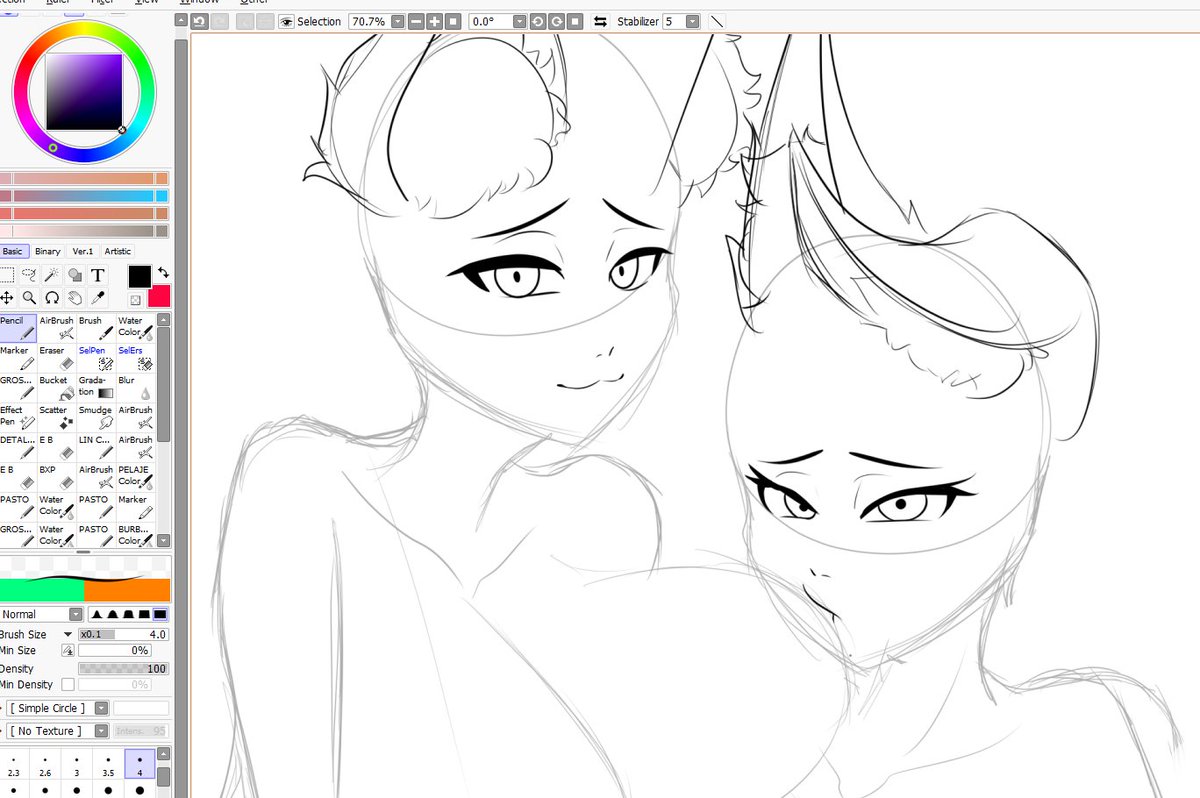Image resolution: width=1200 pixels, height=798 pixels.
Task: Switch to the Artistic tool tab
Action: [118, 252]
